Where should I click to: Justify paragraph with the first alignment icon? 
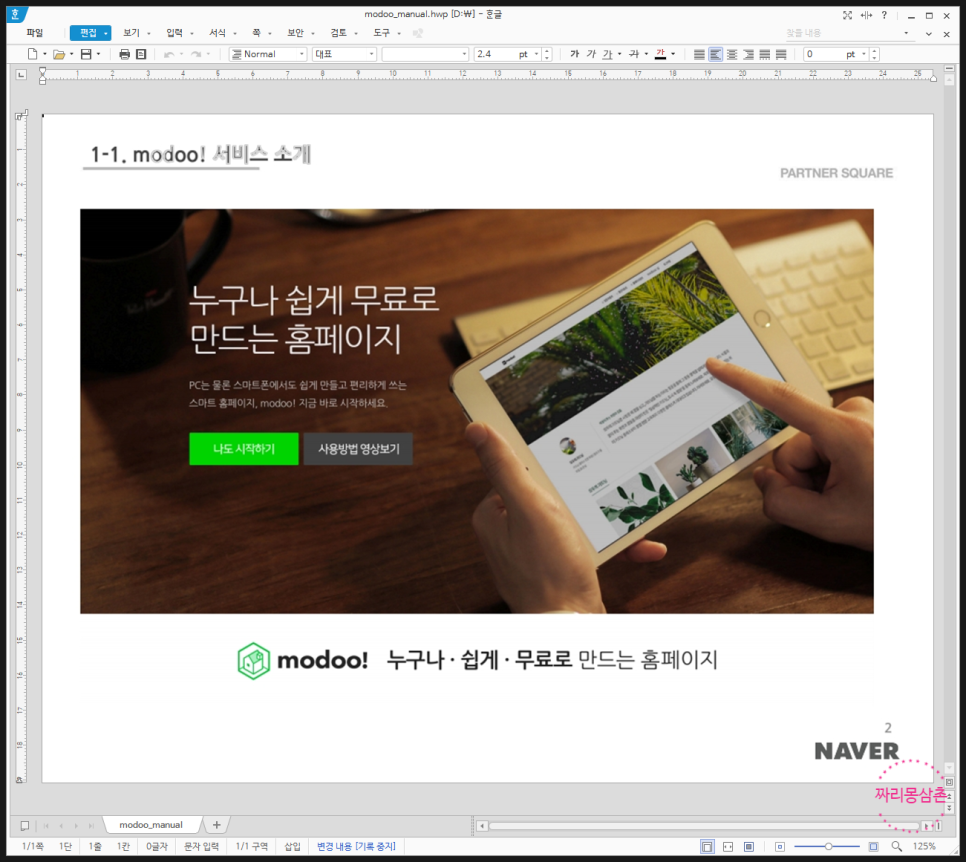pos(699,54)
